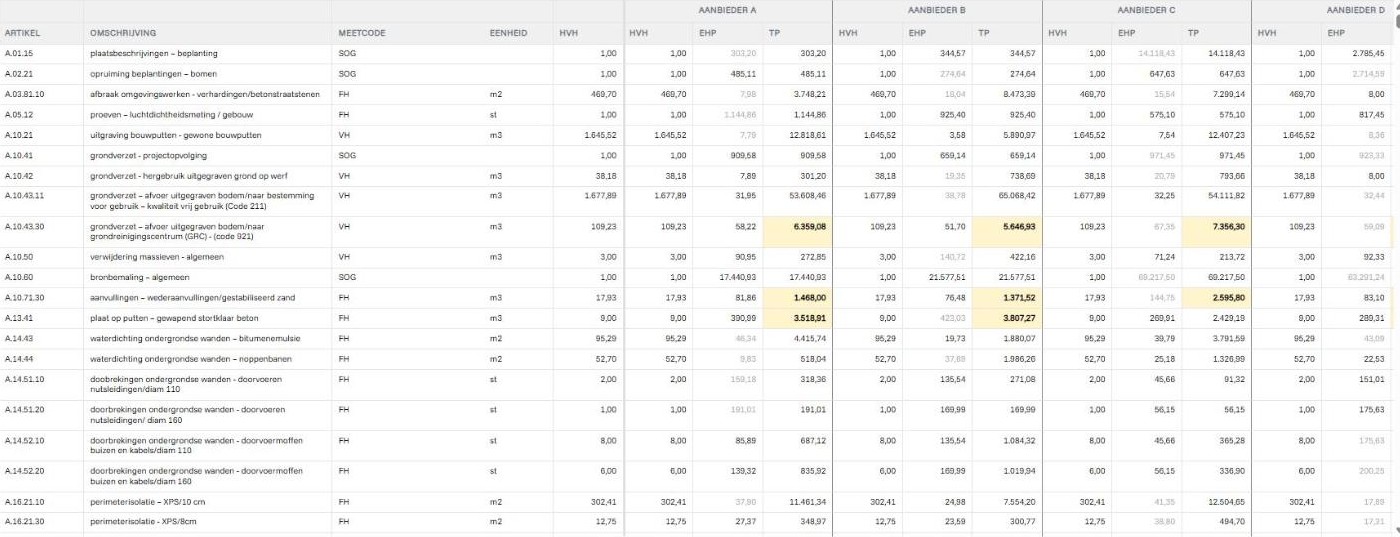
Task: Click Aanbieder B TP value 65.068,42
Action: click(1017, 196)
